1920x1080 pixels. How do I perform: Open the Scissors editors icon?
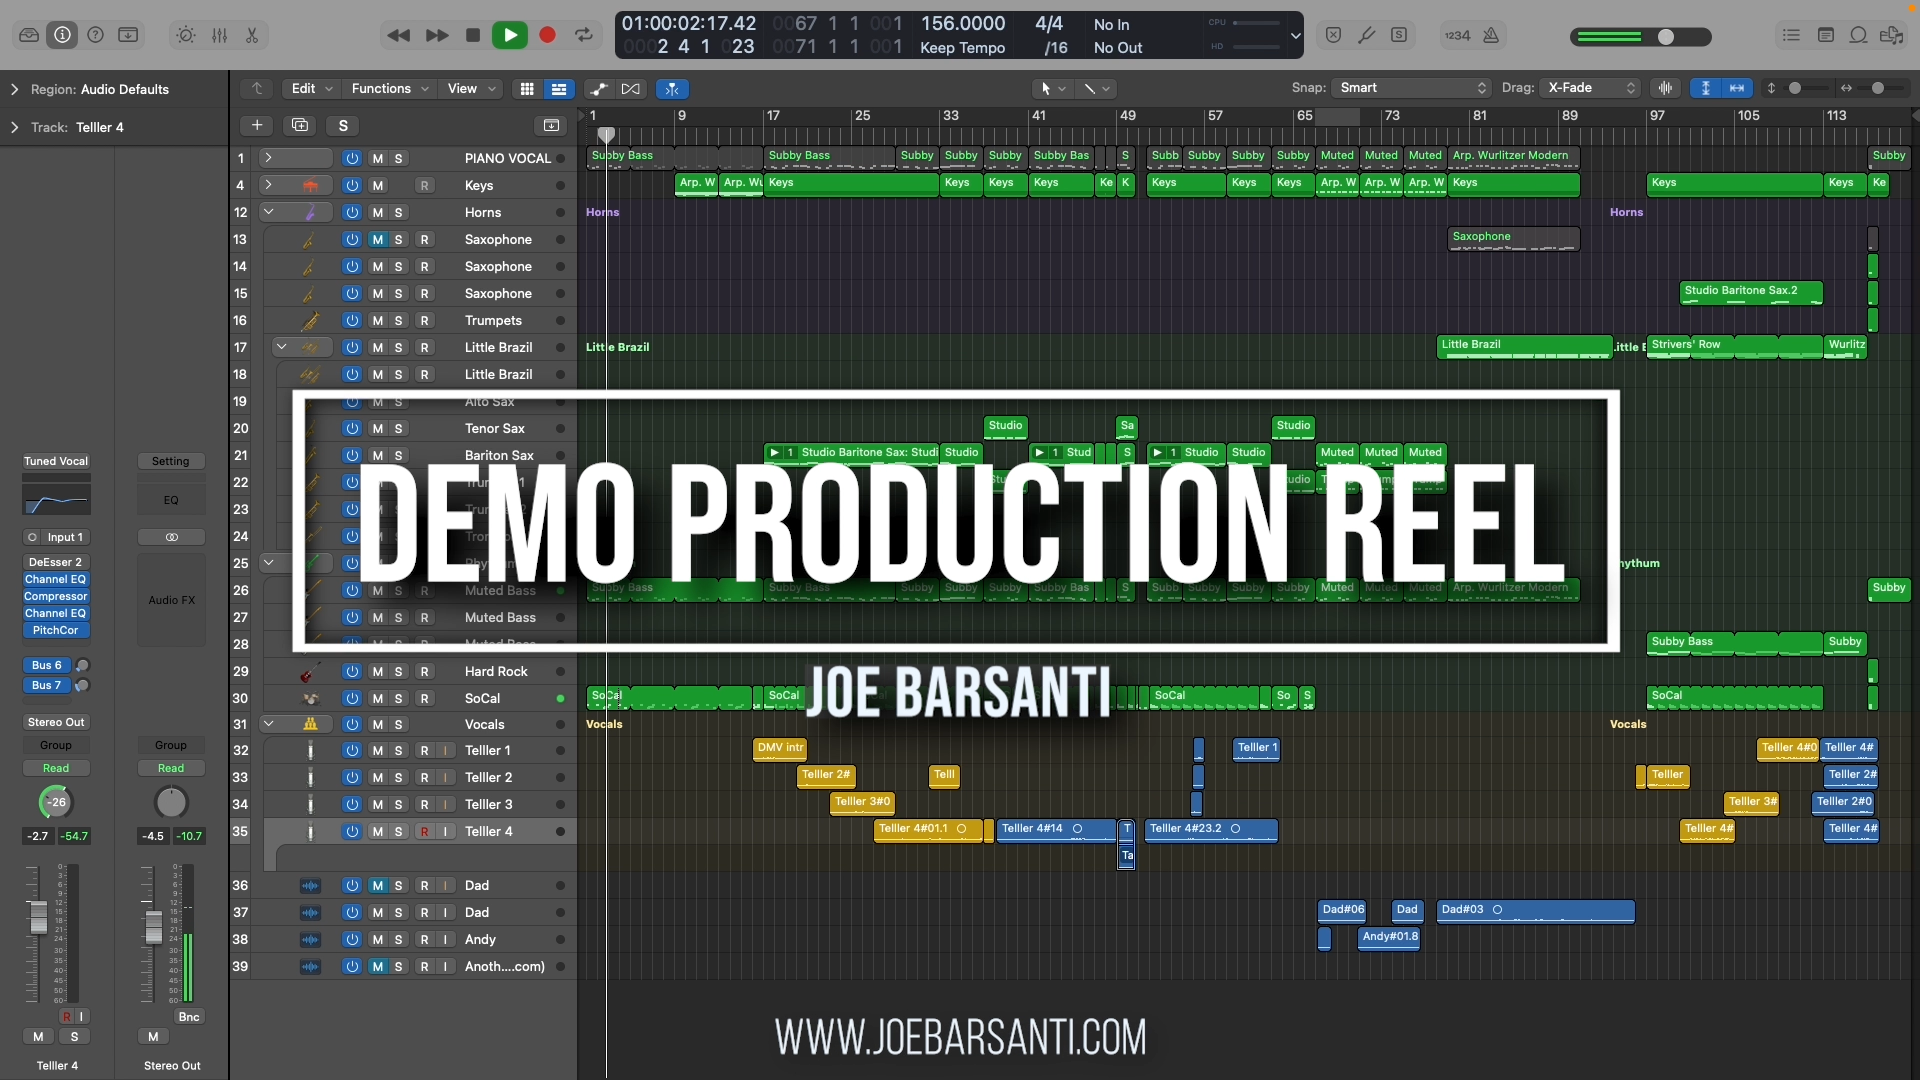(x=252, y=35)
